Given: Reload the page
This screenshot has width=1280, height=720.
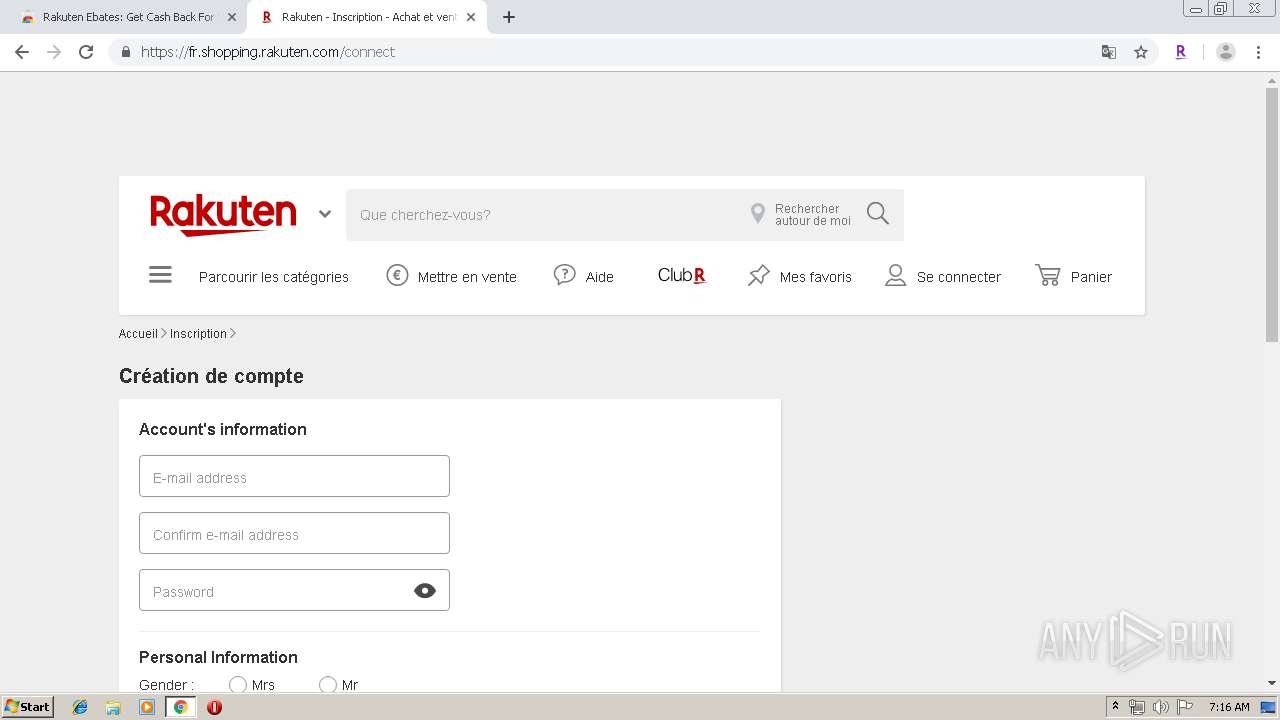Looking at the screenshot, I should coord(86,52).
